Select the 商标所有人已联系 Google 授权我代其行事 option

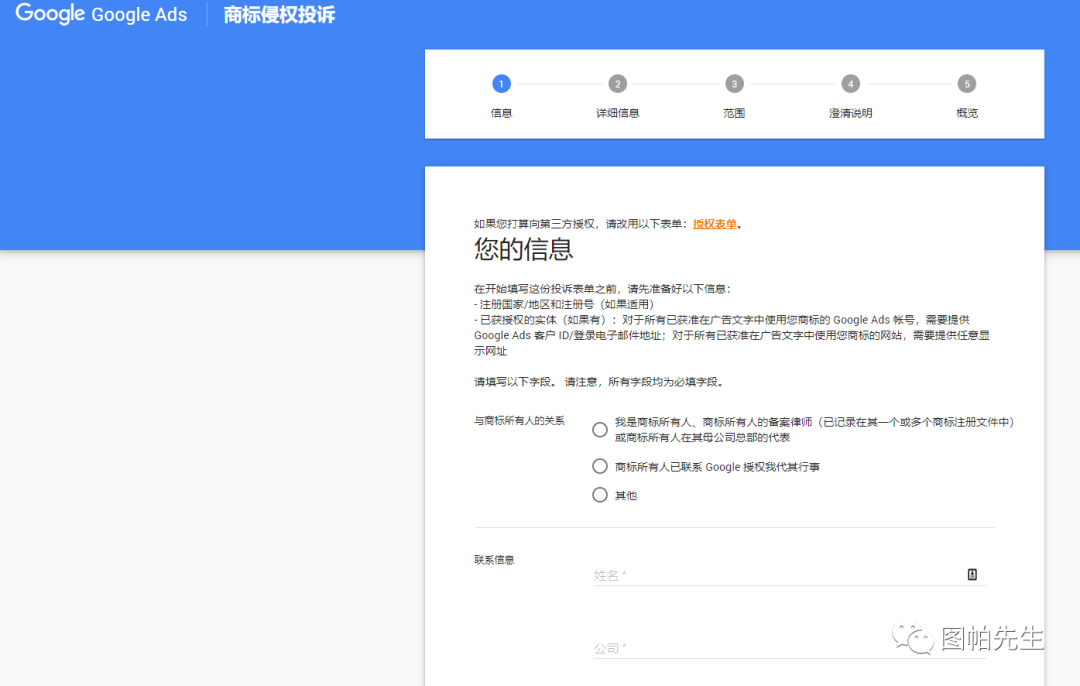tap(600, 466)
